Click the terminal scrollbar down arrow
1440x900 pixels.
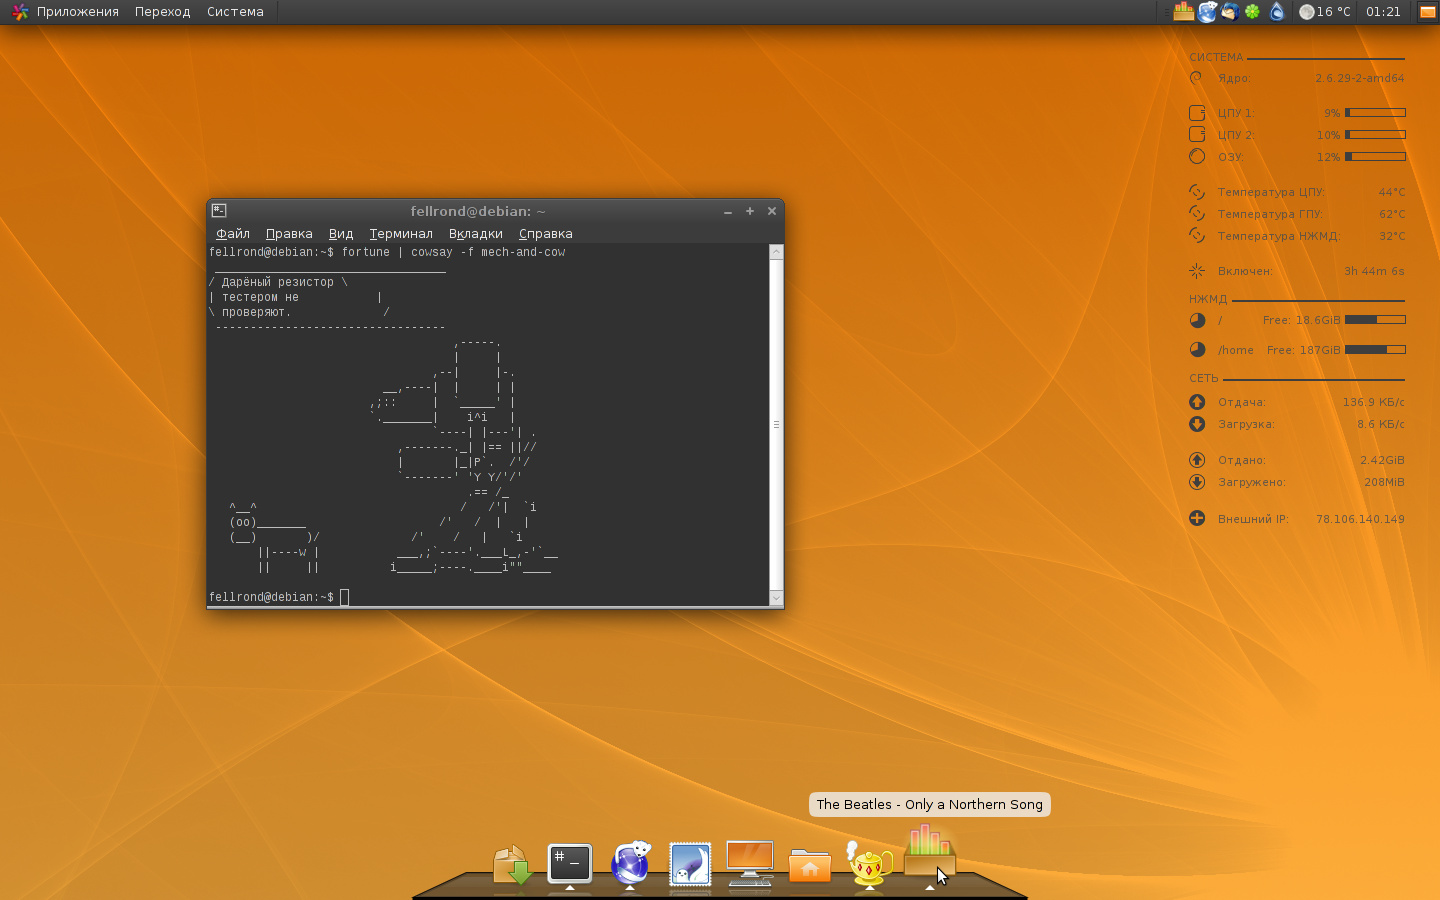776,598
